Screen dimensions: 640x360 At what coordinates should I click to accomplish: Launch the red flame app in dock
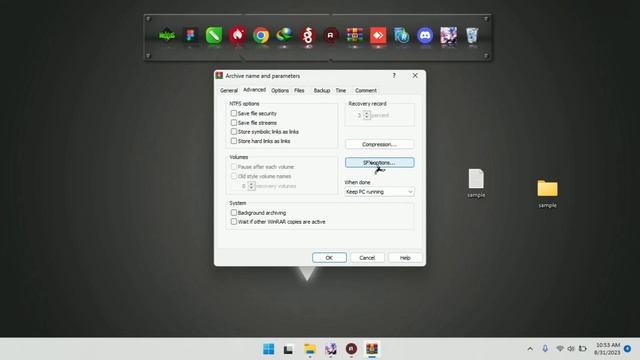[x=238, y=36]
